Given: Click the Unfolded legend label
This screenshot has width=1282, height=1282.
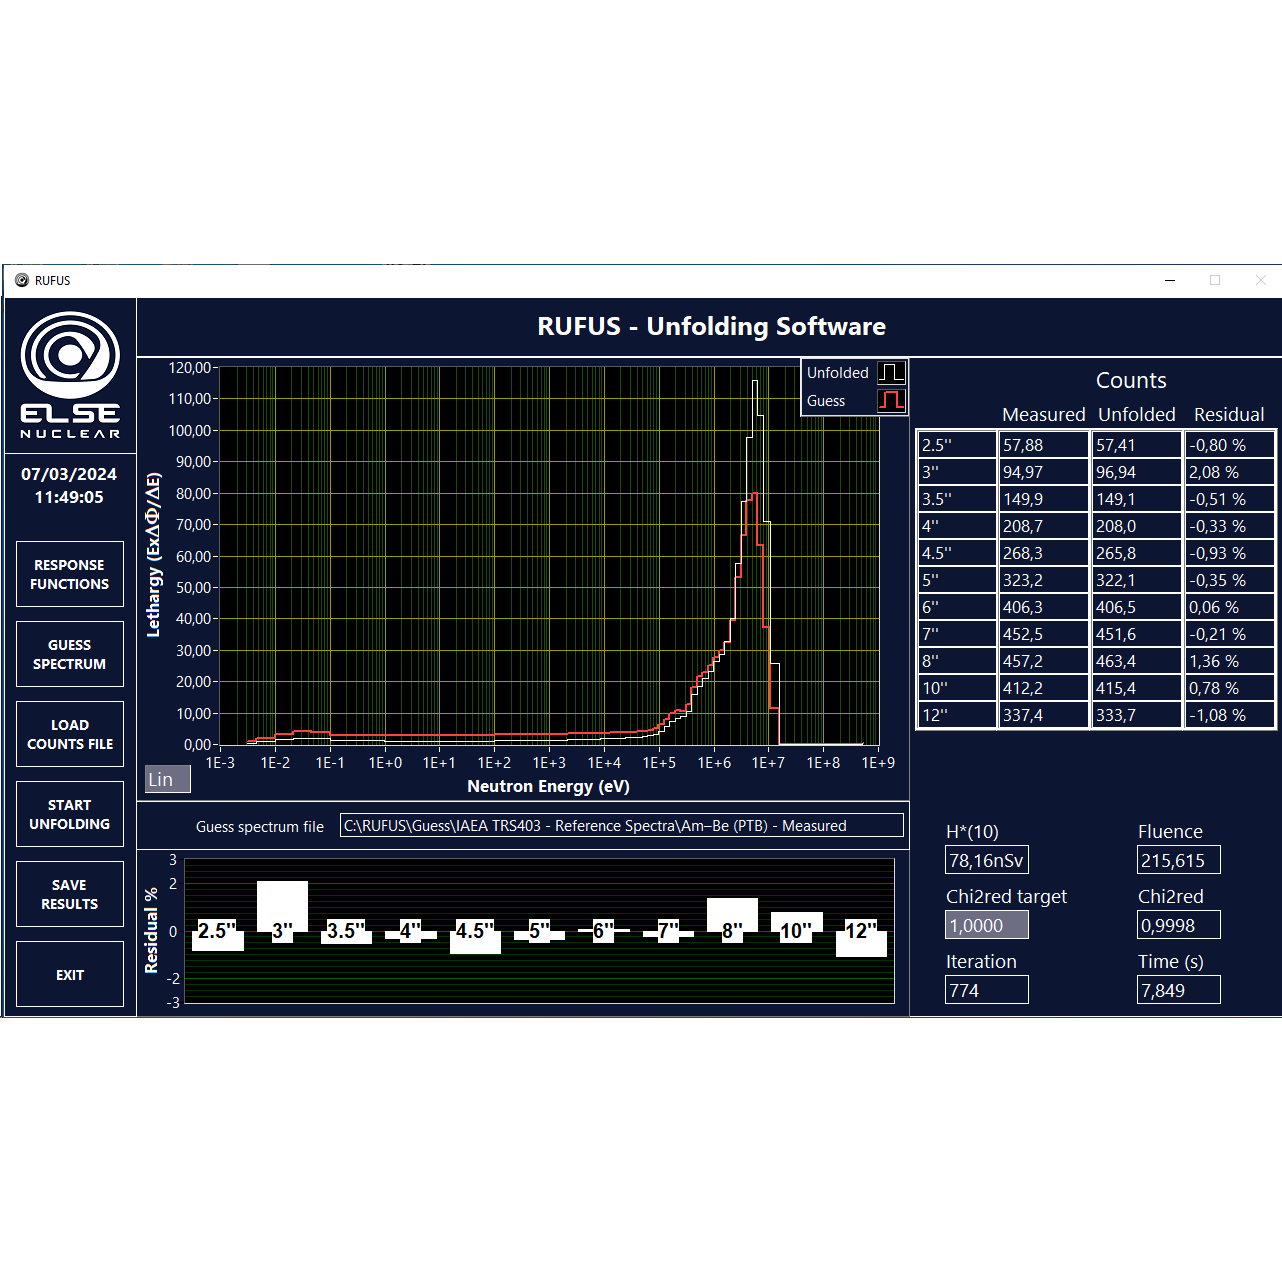Looking at the screenshot, I should click(x=838, y=373).
